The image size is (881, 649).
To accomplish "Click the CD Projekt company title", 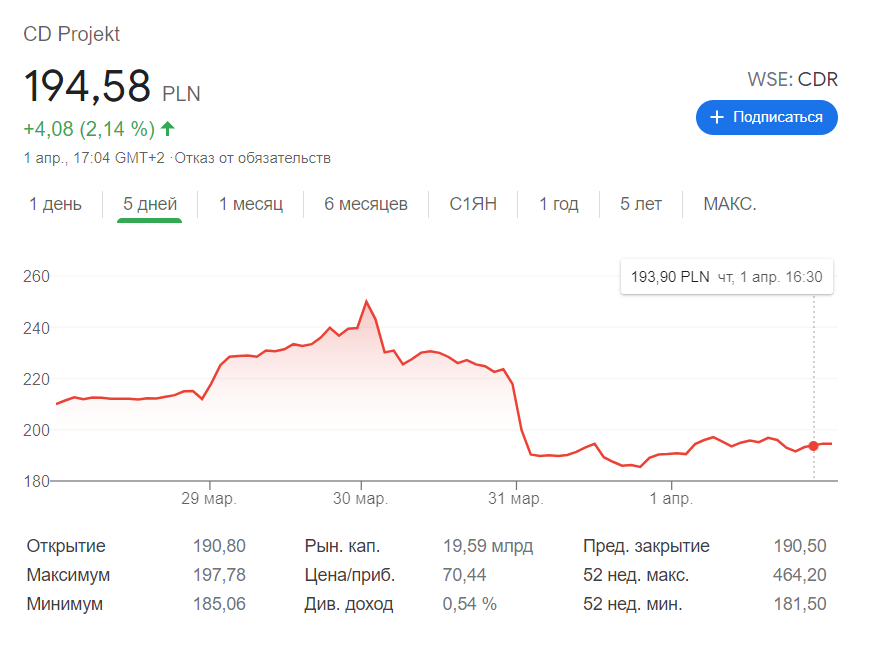I will click(x=71, y=34).
